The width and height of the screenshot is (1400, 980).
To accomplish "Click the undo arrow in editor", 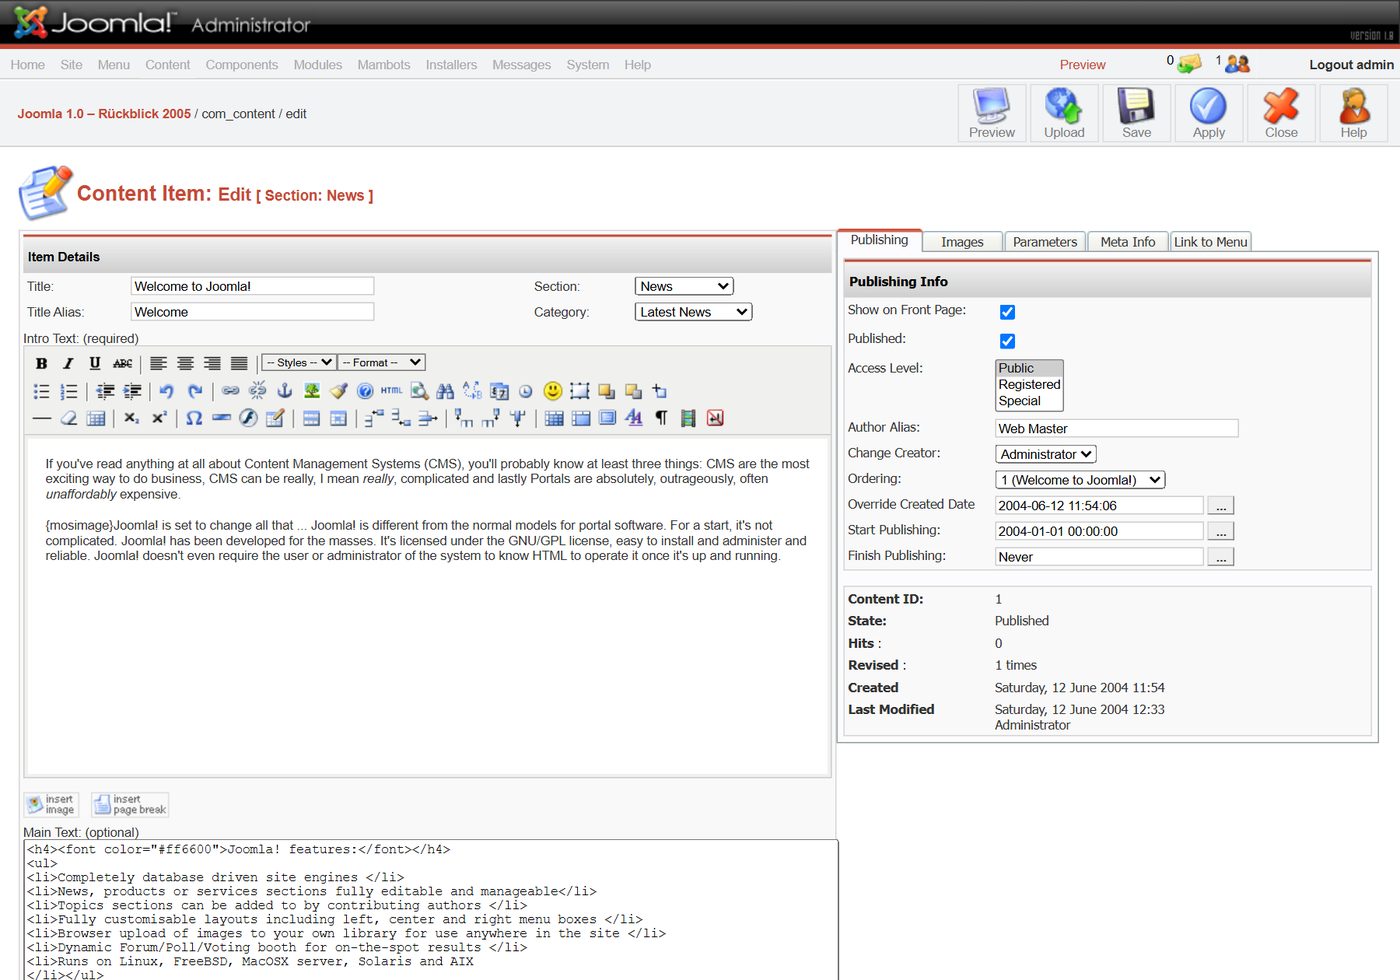I will [x=167, y=391].
